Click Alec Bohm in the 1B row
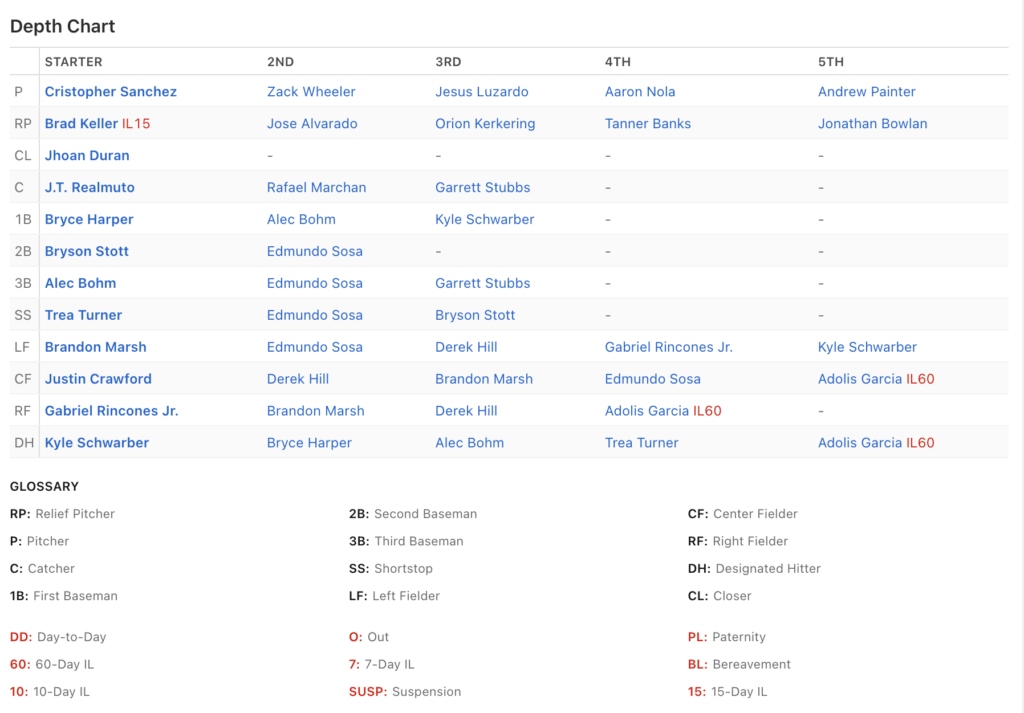This screenshot has height=713, width=1024. tap(300, 219)
